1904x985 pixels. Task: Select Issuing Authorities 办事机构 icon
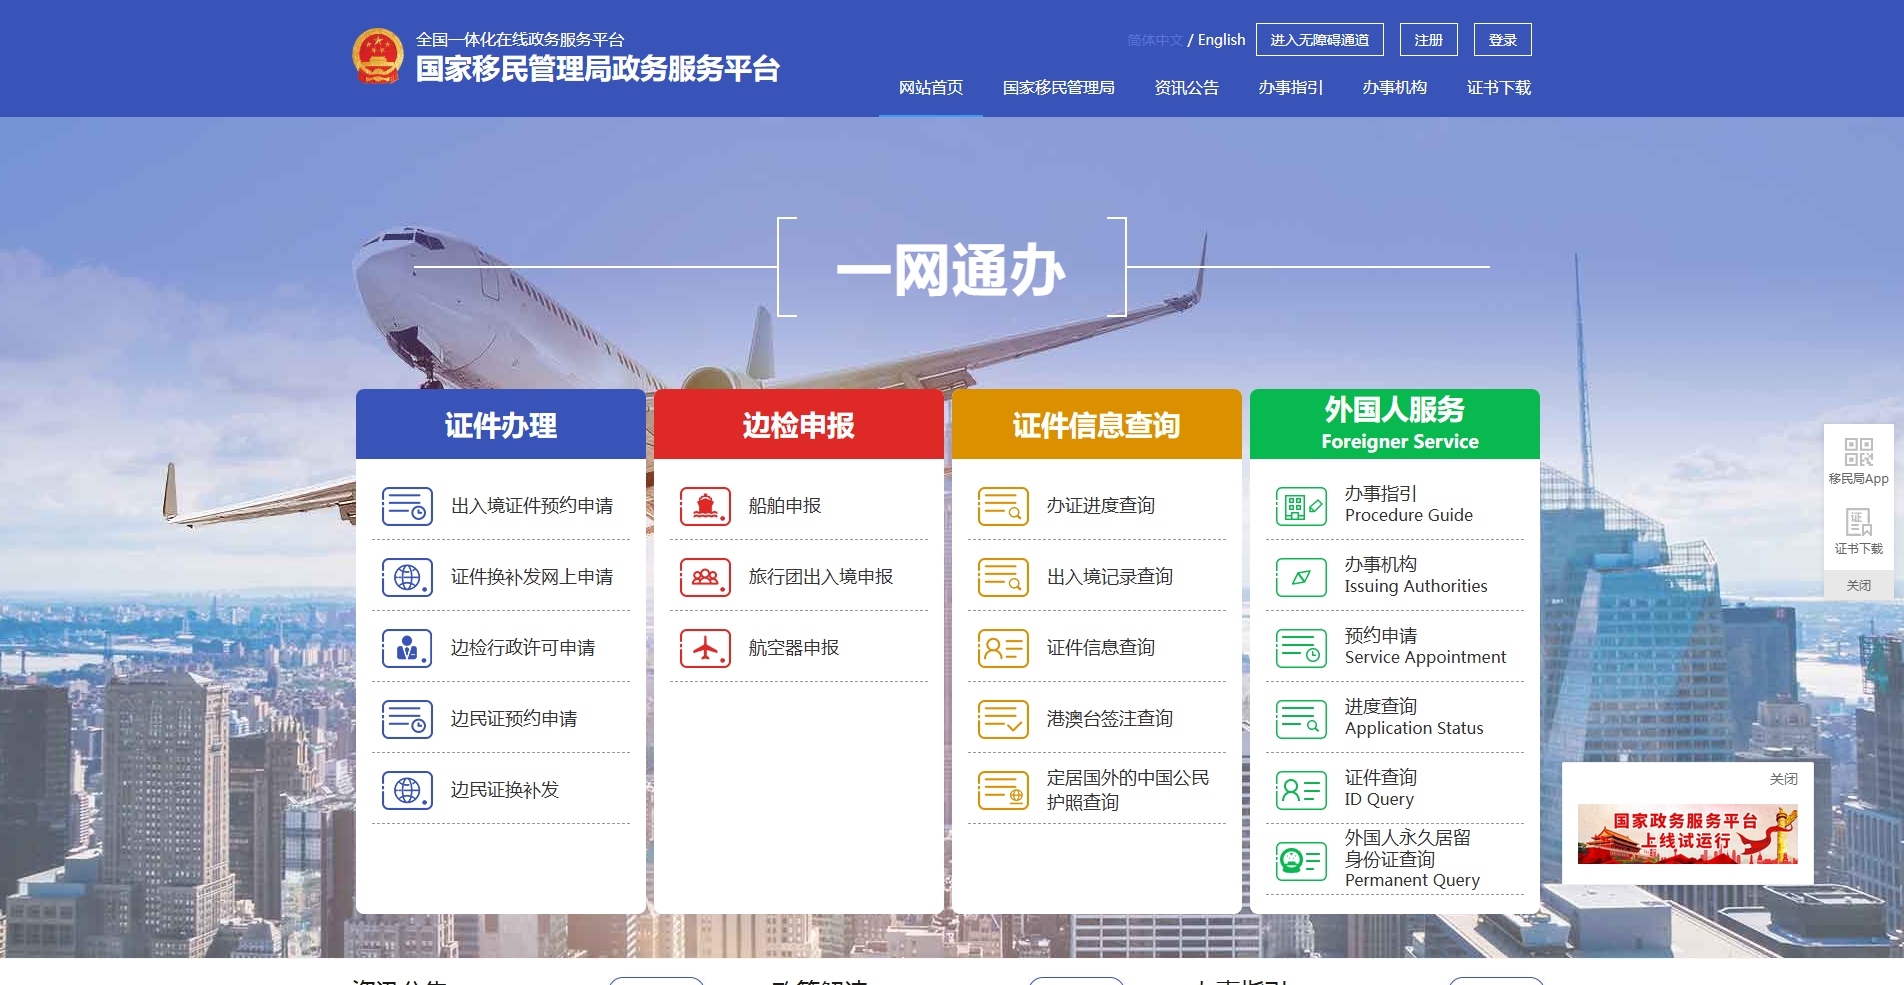point(1300,577)
